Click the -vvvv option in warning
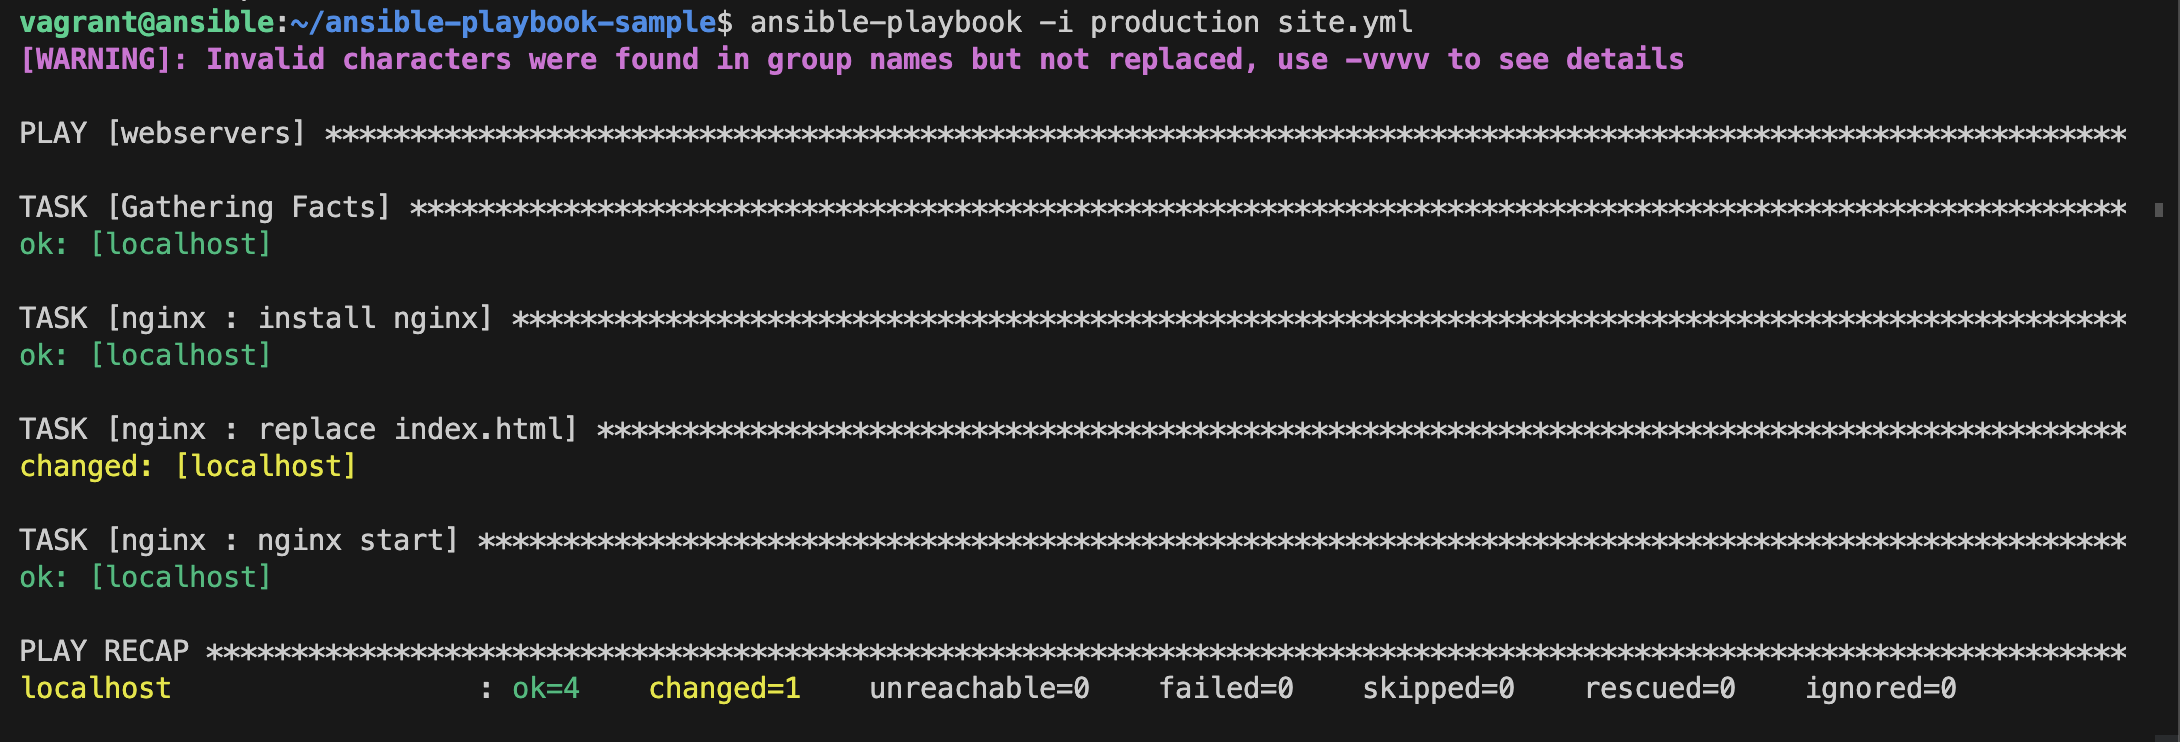The height and width of the screenshot is (742, 2180). pyautogui.click(x=1387, y=59)
